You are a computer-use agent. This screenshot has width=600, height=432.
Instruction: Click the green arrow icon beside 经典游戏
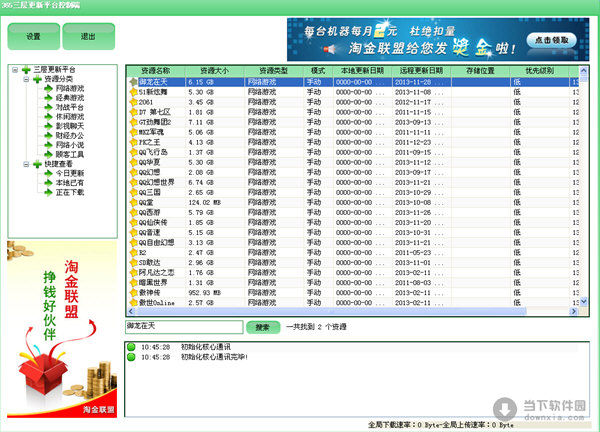(48, 98)
